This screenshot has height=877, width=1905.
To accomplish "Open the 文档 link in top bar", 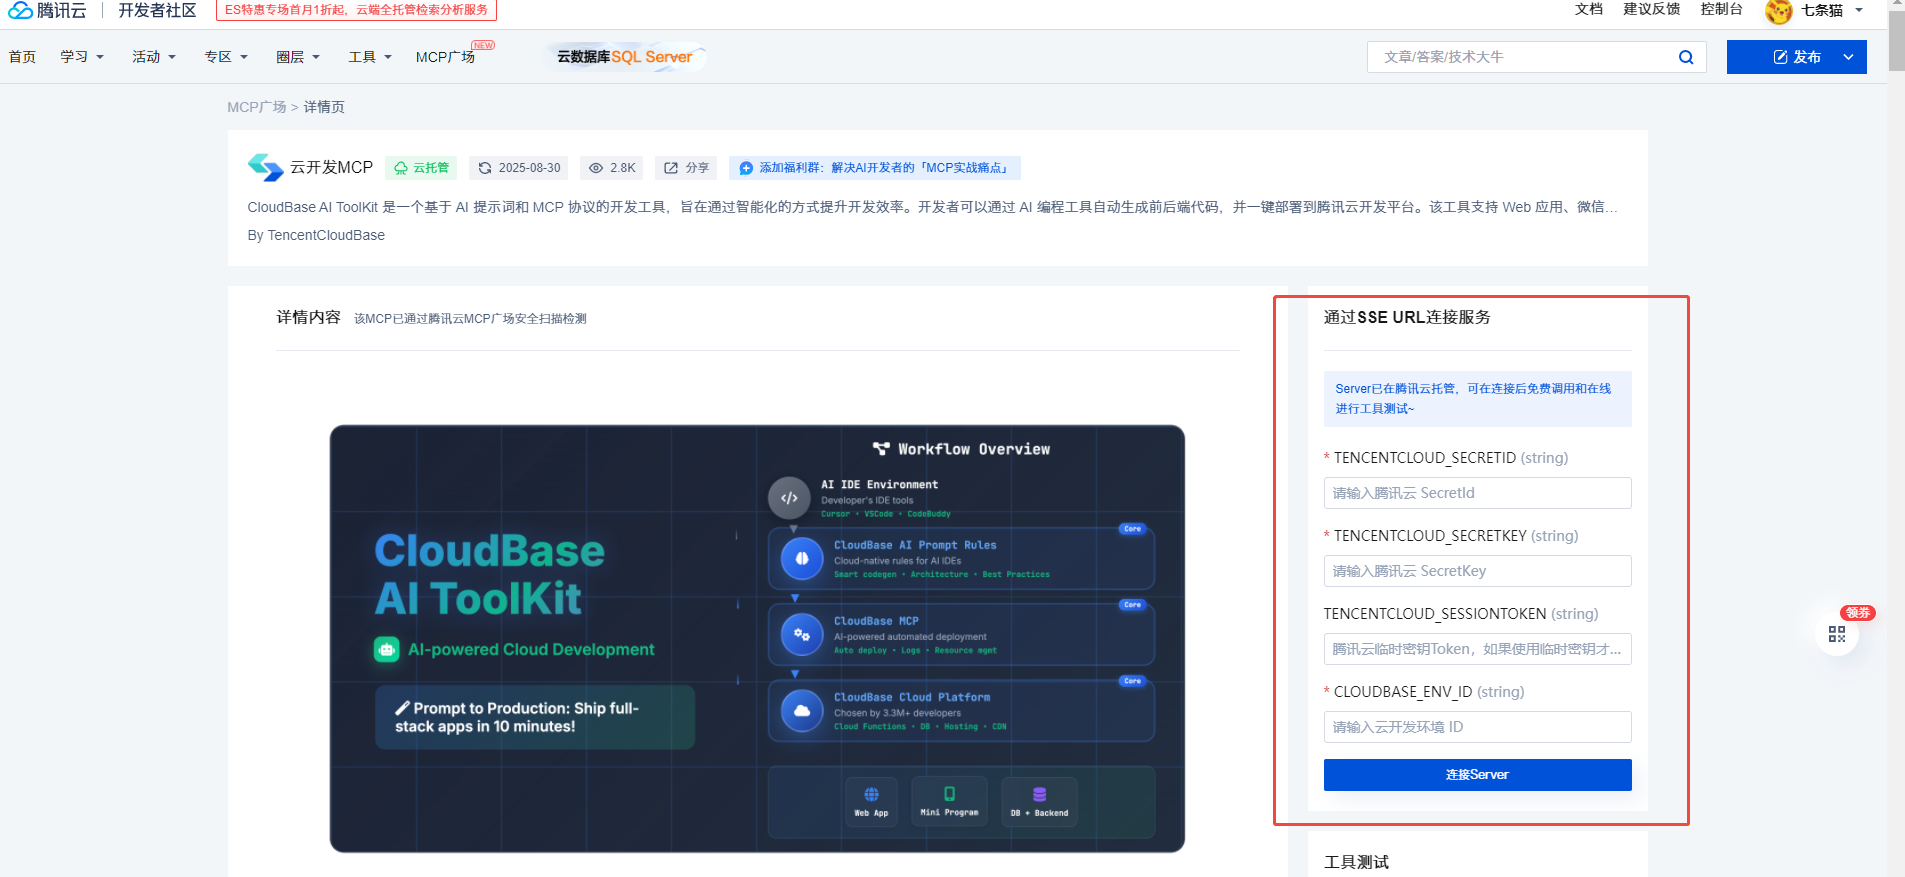I will 1588,9.
